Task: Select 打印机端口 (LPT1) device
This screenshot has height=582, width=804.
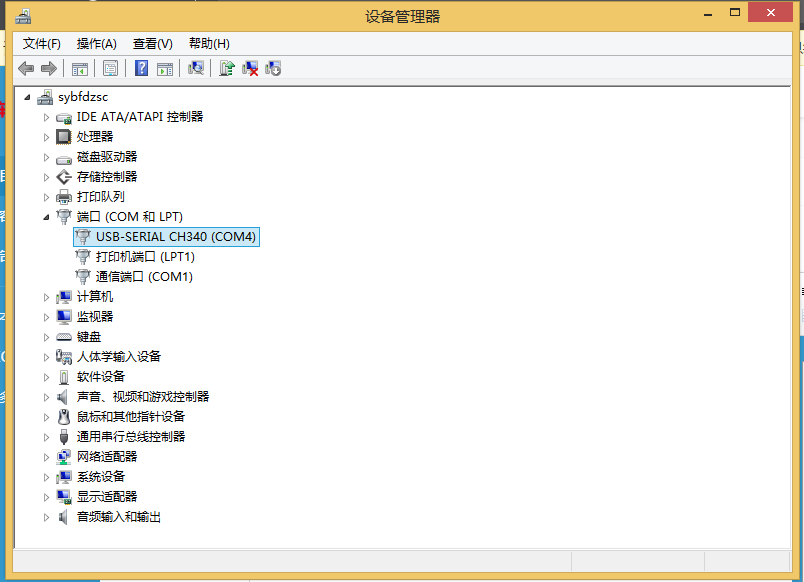Action: pyautogui.click(x=145, y=257)
